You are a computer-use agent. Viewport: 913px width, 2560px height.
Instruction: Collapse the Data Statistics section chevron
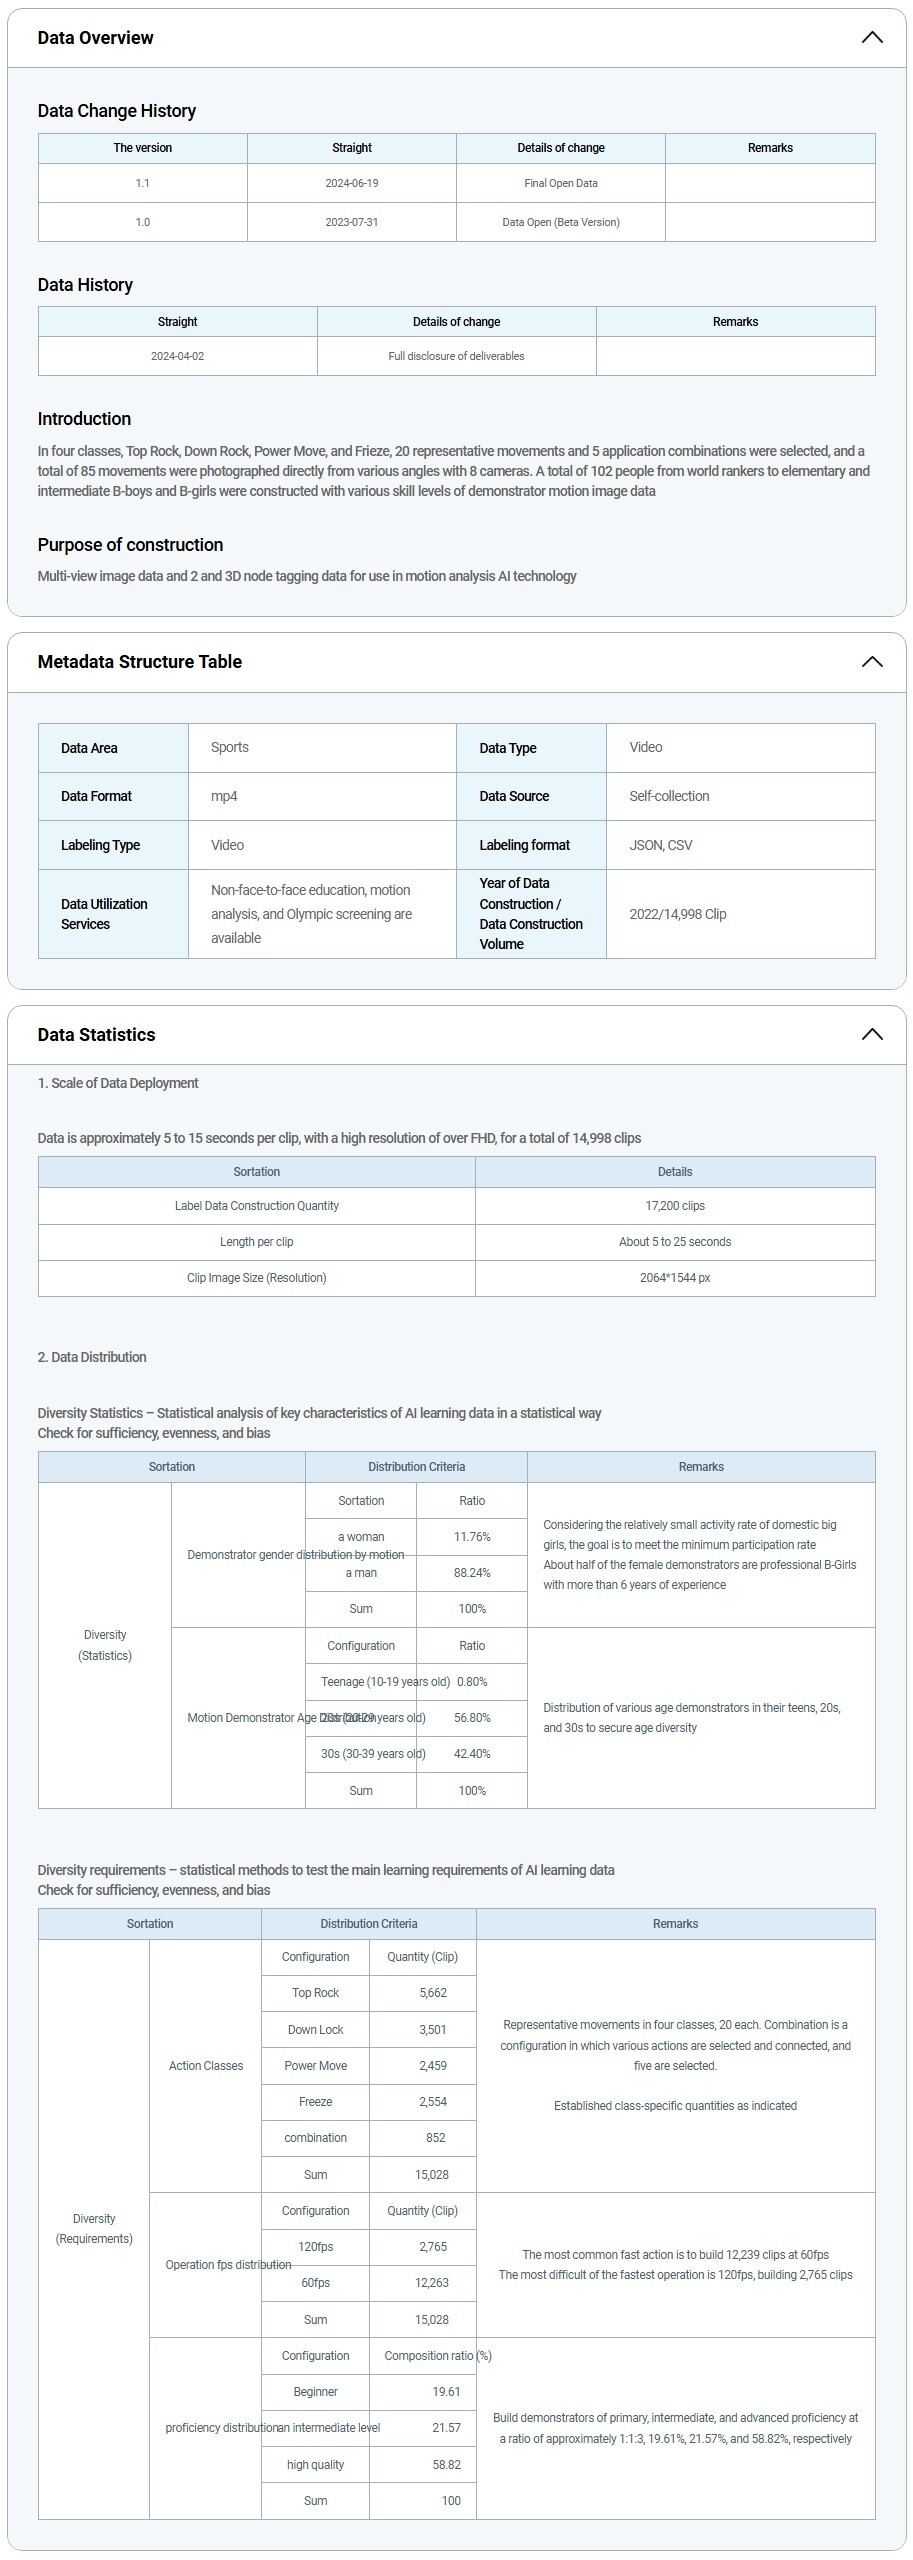(x=871, y=1034)
